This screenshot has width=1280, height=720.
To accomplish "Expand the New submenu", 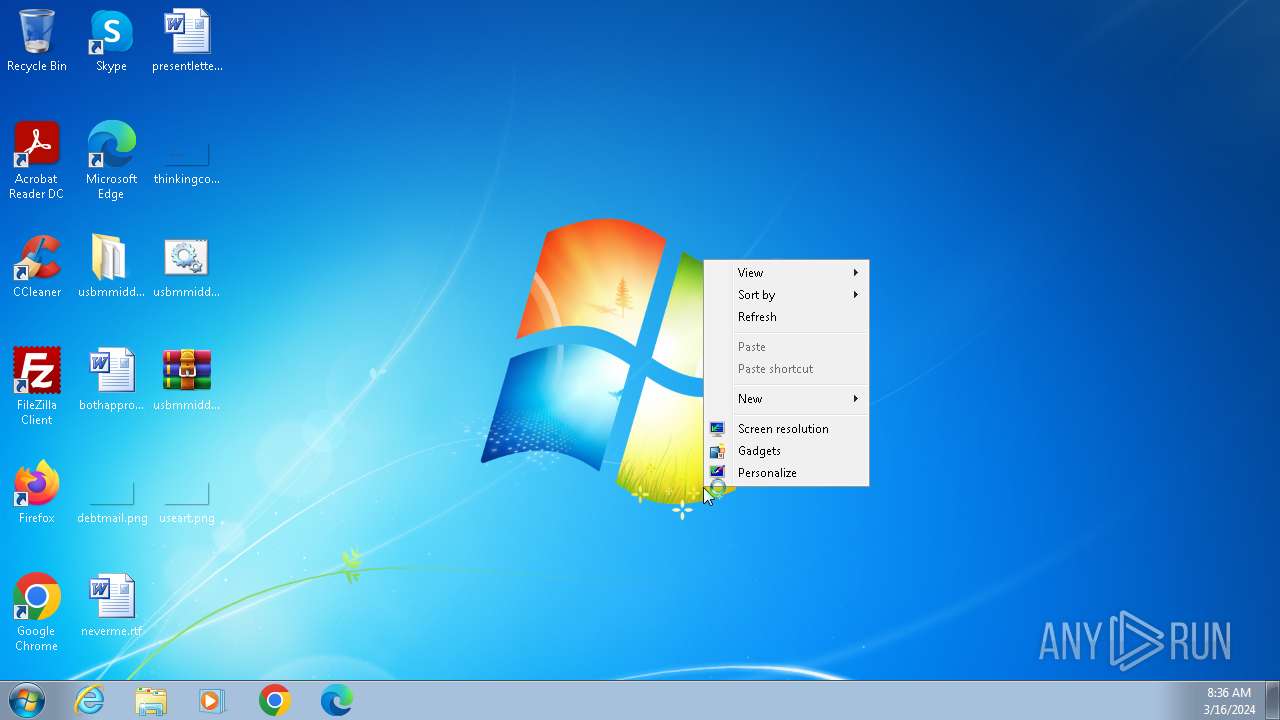I will [787, 399].
